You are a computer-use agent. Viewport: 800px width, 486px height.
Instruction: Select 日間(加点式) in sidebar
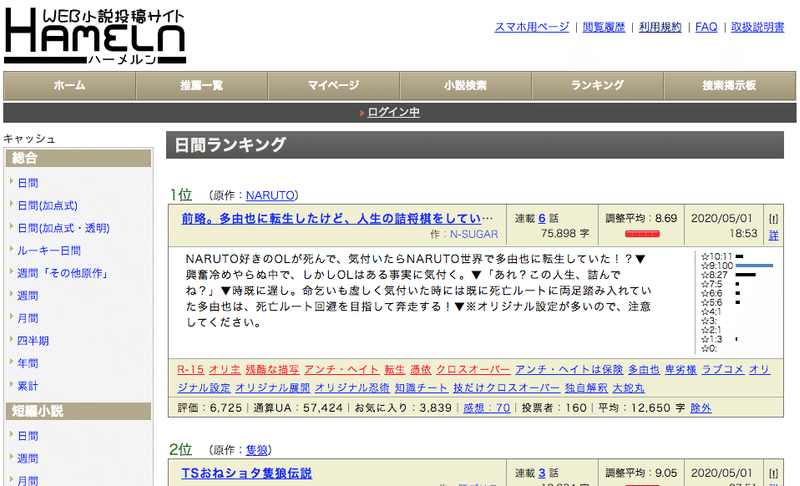(x=47, y=206)
